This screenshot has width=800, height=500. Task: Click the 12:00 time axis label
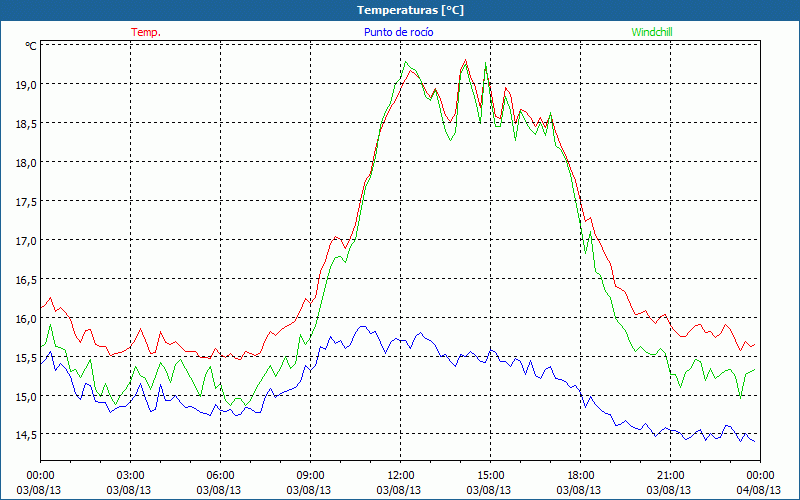point(401,476)
